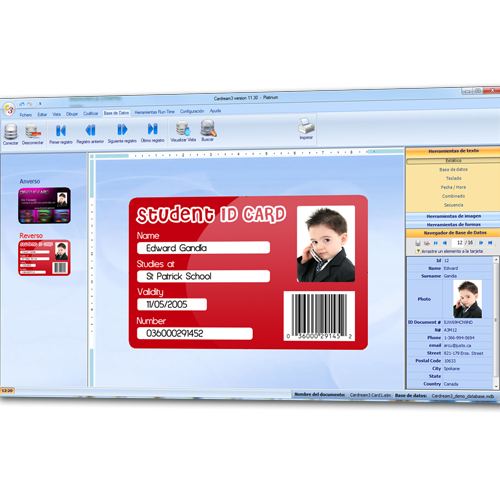This screenshot has height=500, width=500.
Task: Select the Estático text tool button
Action: [453, 161]
